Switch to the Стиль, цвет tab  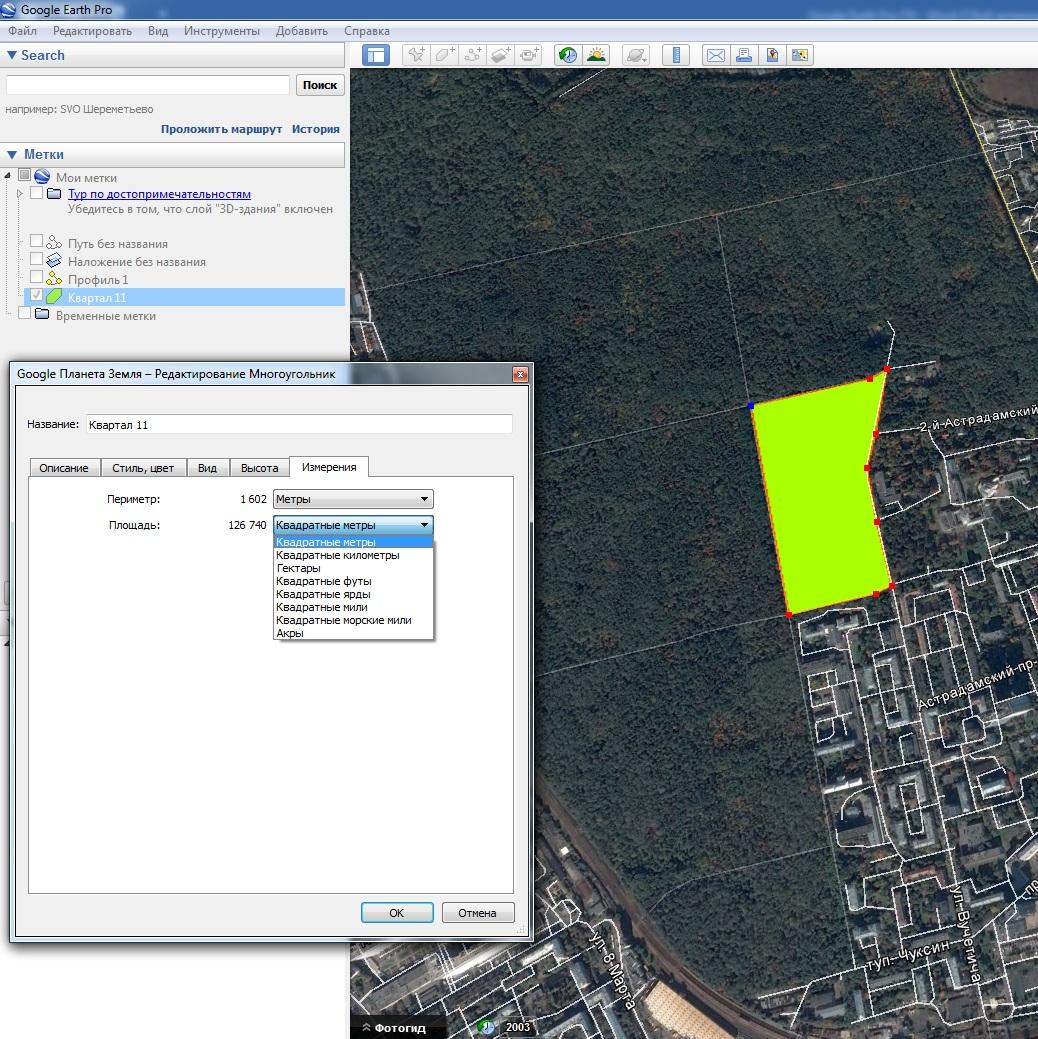point(143,468)
